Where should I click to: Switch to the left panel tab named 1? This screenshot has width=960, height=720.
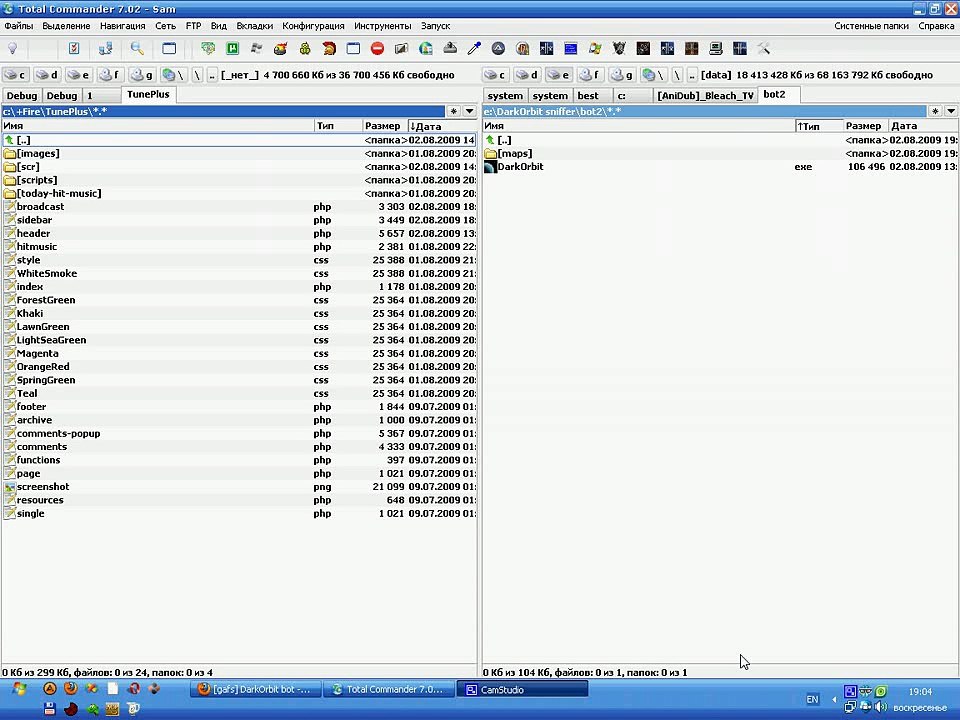[102, 96]
